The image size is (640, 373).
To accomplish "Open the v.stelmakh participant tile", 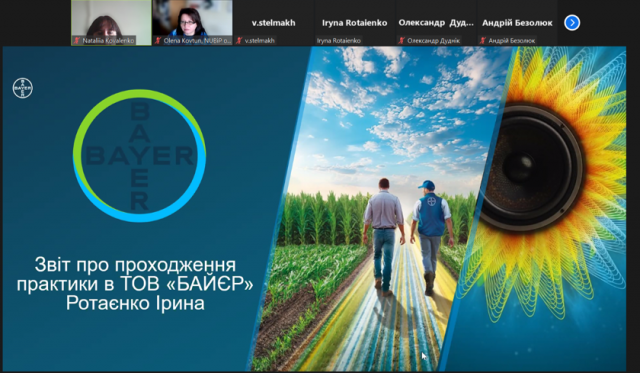I will [x=273, y=22].
